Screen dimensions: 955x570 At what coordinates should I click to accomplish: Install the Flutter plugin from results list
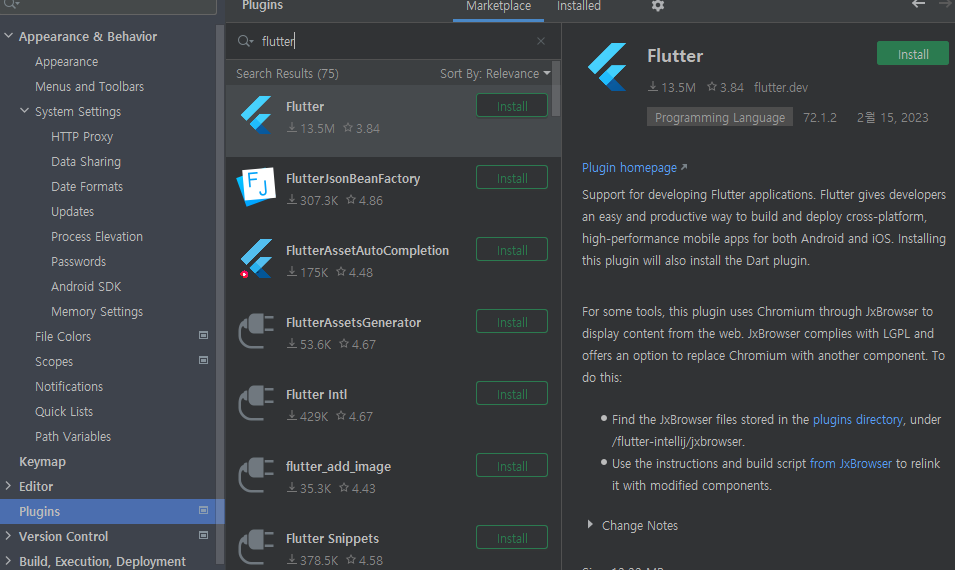[512, 106]
